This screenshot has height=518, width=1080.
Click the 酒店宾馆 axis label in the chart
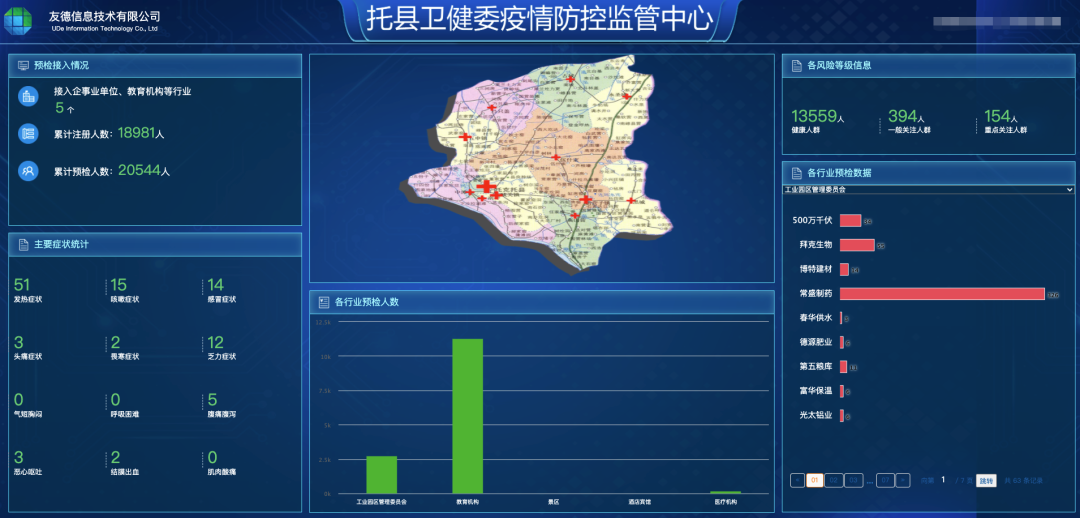639,502
